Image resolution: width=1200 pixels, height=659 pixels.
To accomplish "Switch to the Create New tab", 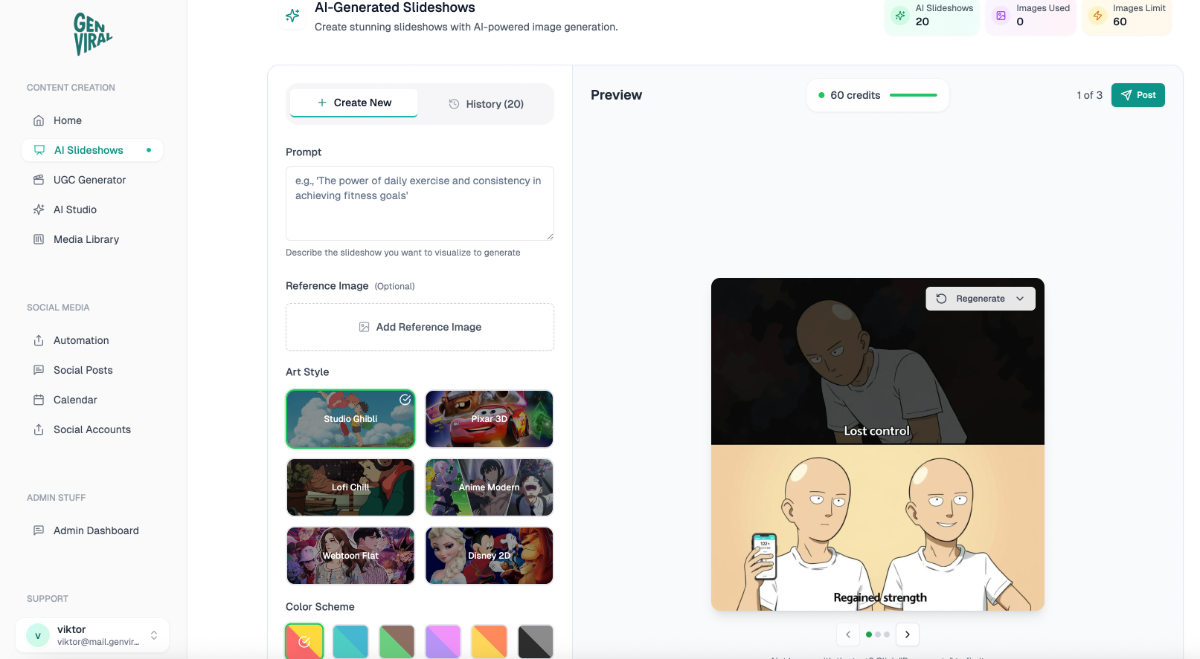I will (353, 103).
